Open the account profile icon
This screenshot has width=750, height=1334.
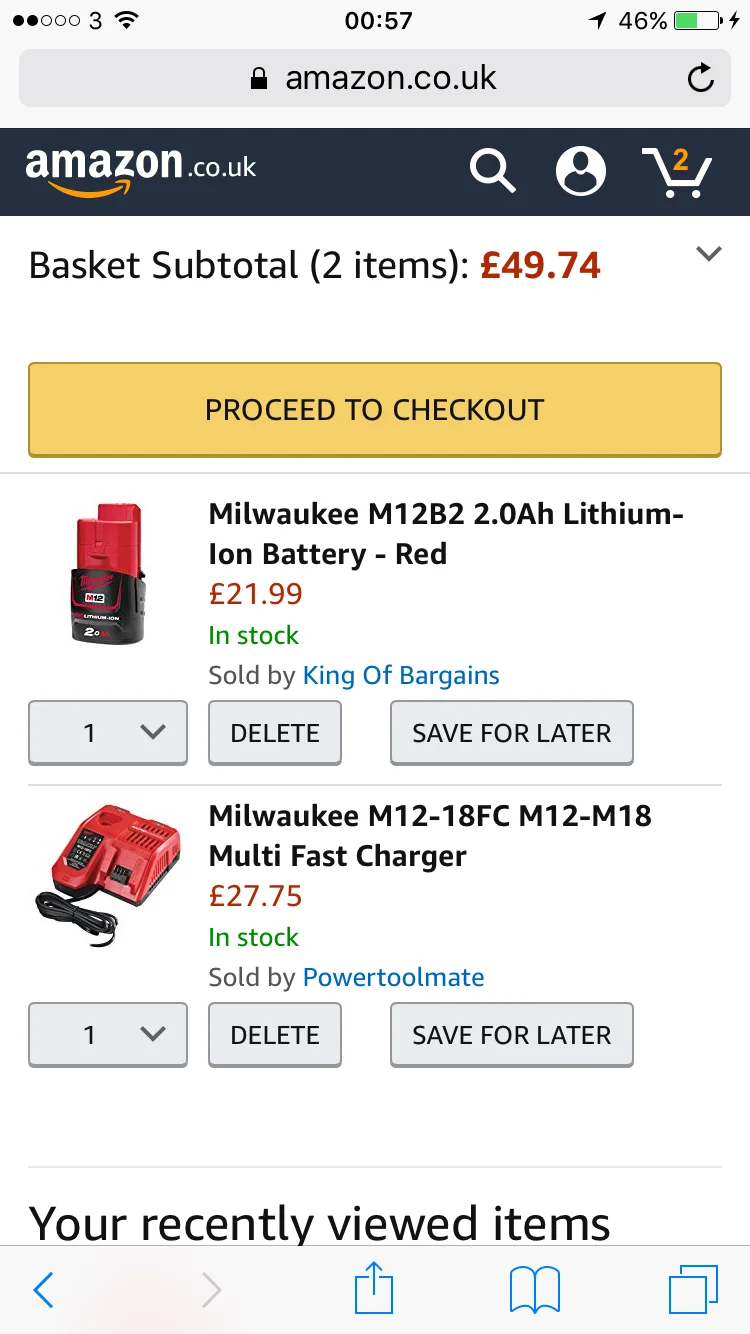point(581,170)
